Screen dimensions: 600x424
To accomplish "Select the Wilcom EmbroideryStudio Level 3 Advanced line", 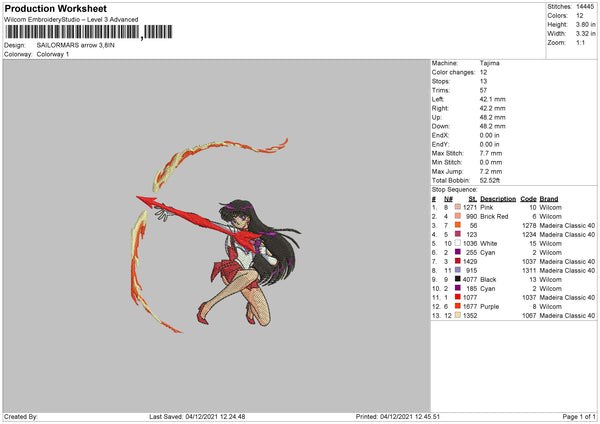I will click(x=71, y=20).
